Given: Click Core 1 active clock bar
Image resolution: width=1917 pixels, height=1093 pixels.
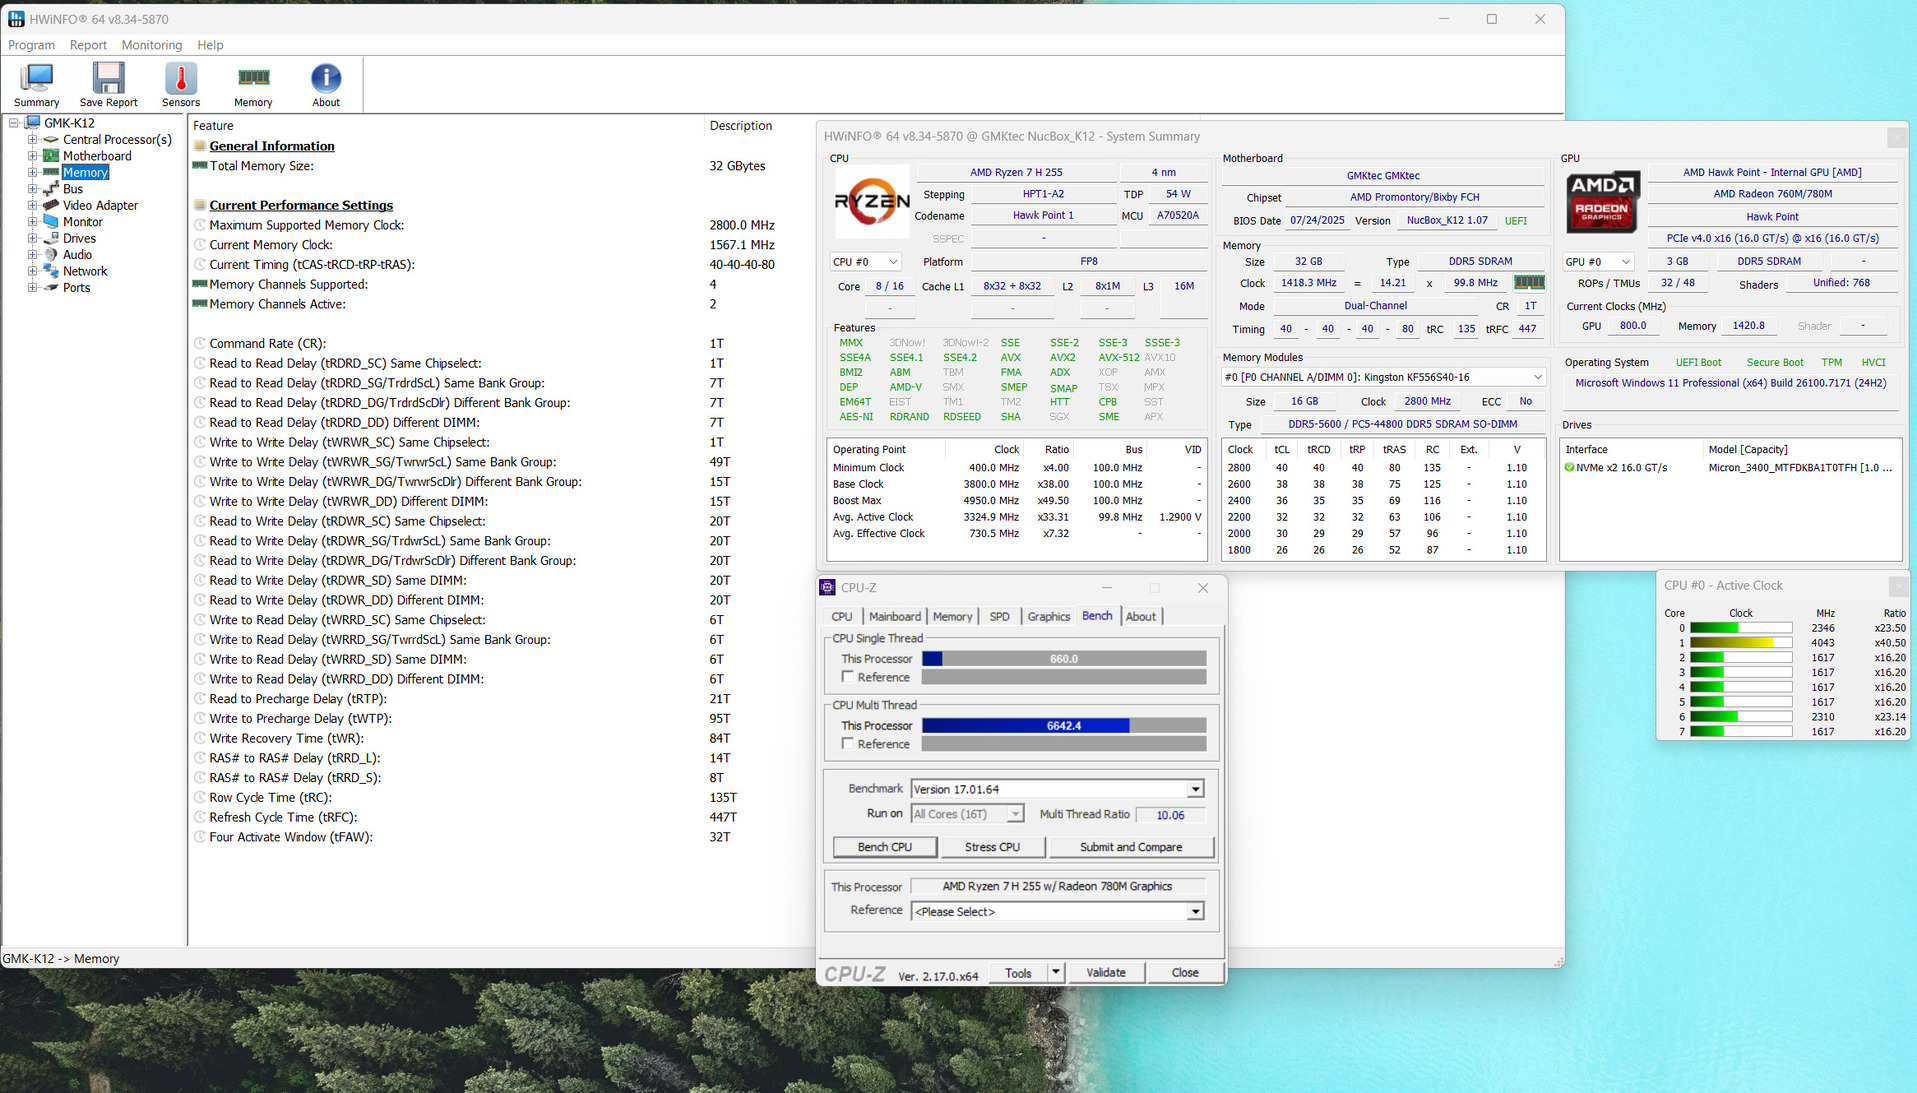Looking at the screenshot, I should (x=1741, y=643).
